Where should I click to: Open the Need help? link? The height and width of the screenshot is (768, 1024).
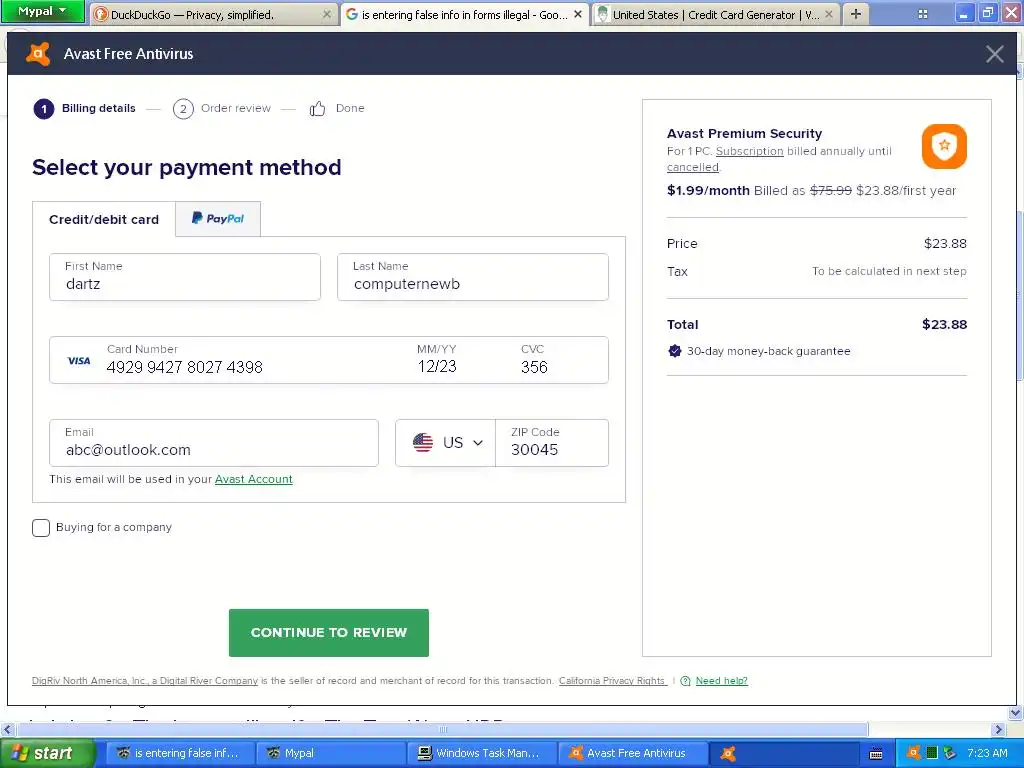(x=721, y=680)
